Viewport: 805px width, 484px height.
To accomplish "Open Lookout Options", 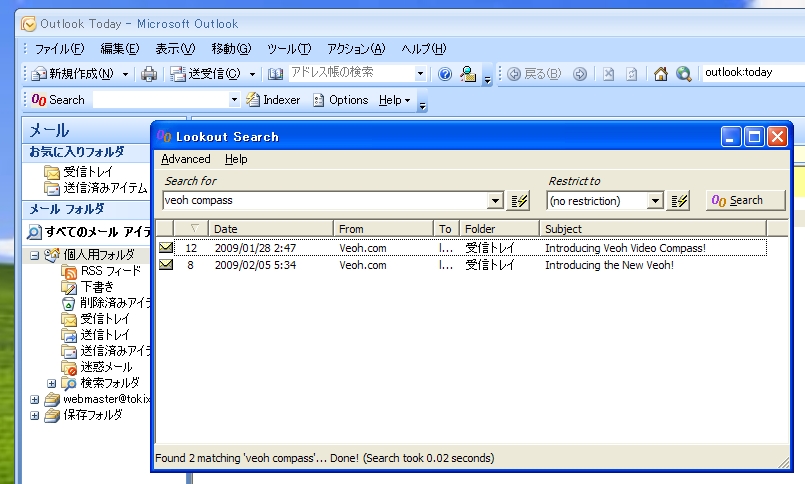I will coord(340,100).
